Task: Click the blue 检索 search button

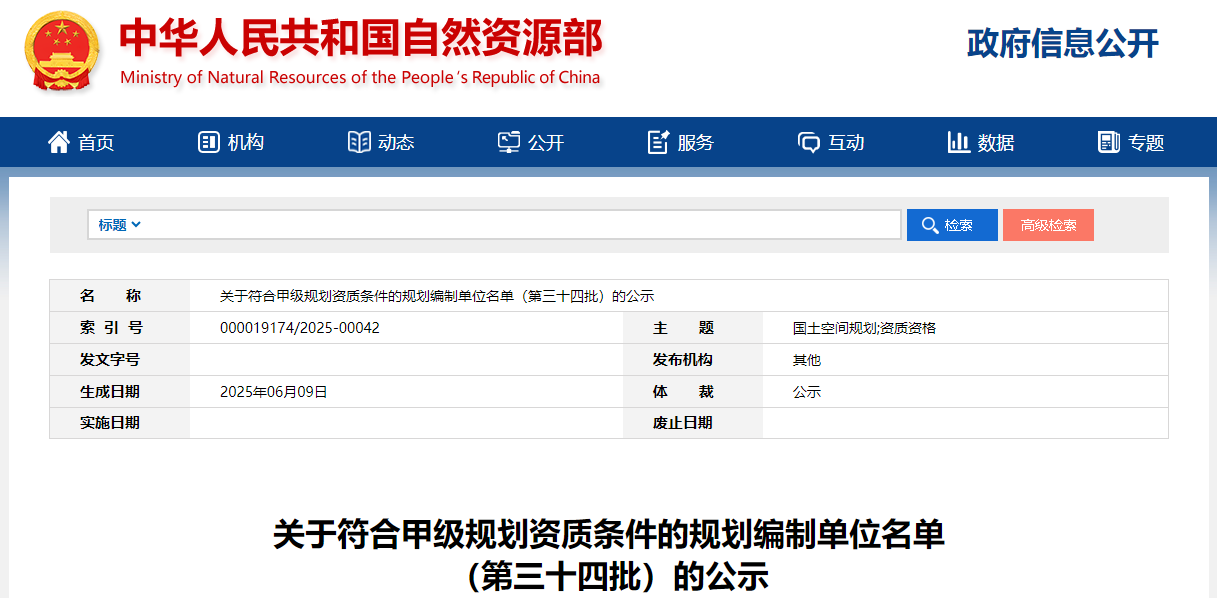Action: 952,225
